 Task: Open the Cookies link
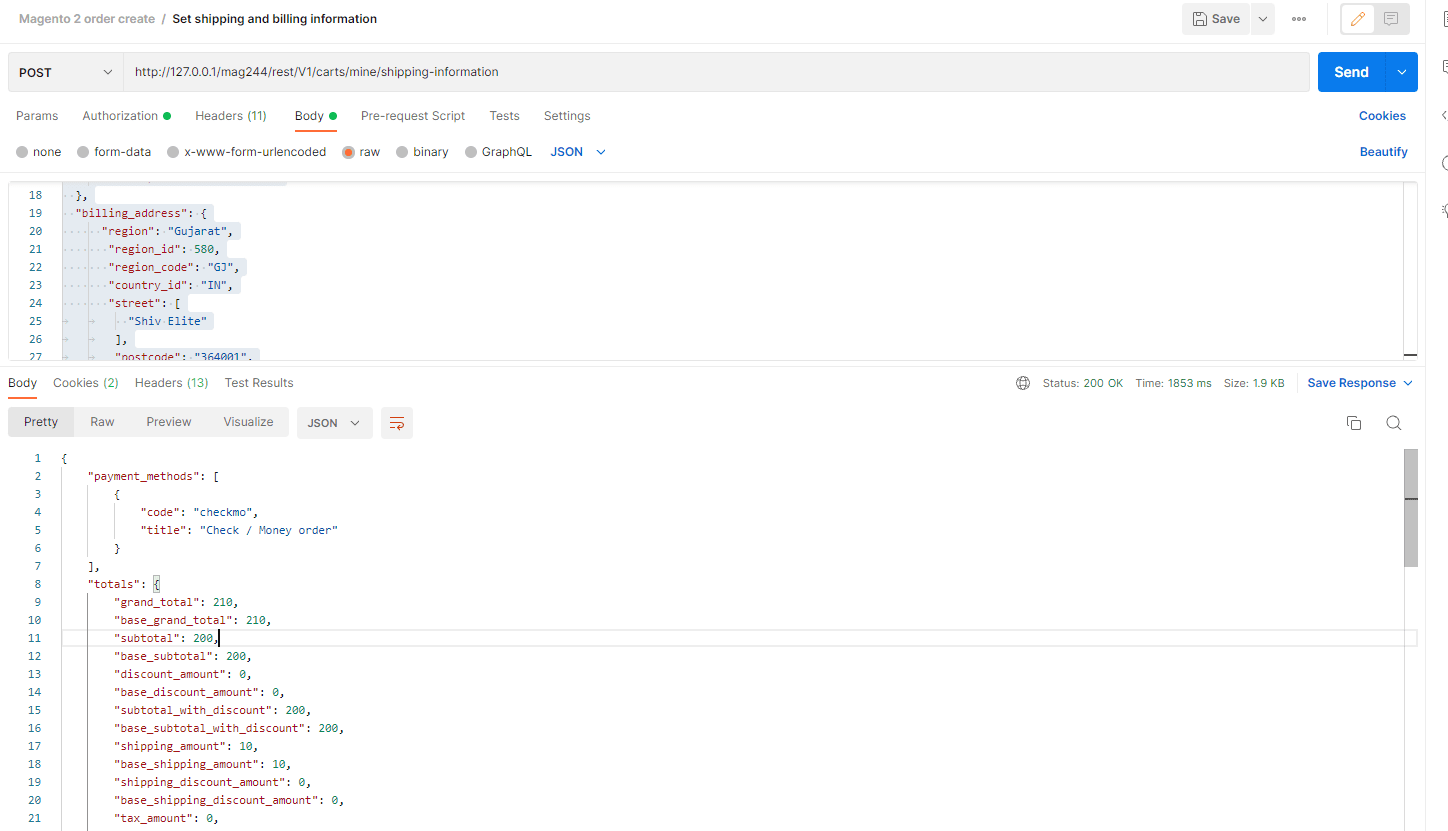[1382, 116]
